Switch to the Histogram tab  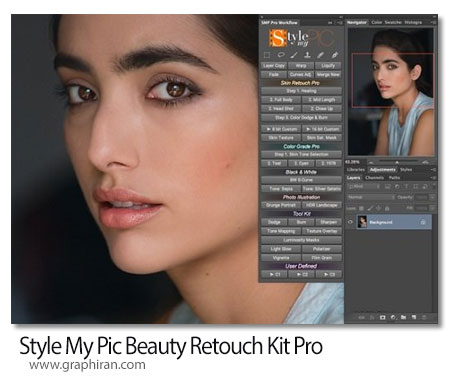[413, 22]
